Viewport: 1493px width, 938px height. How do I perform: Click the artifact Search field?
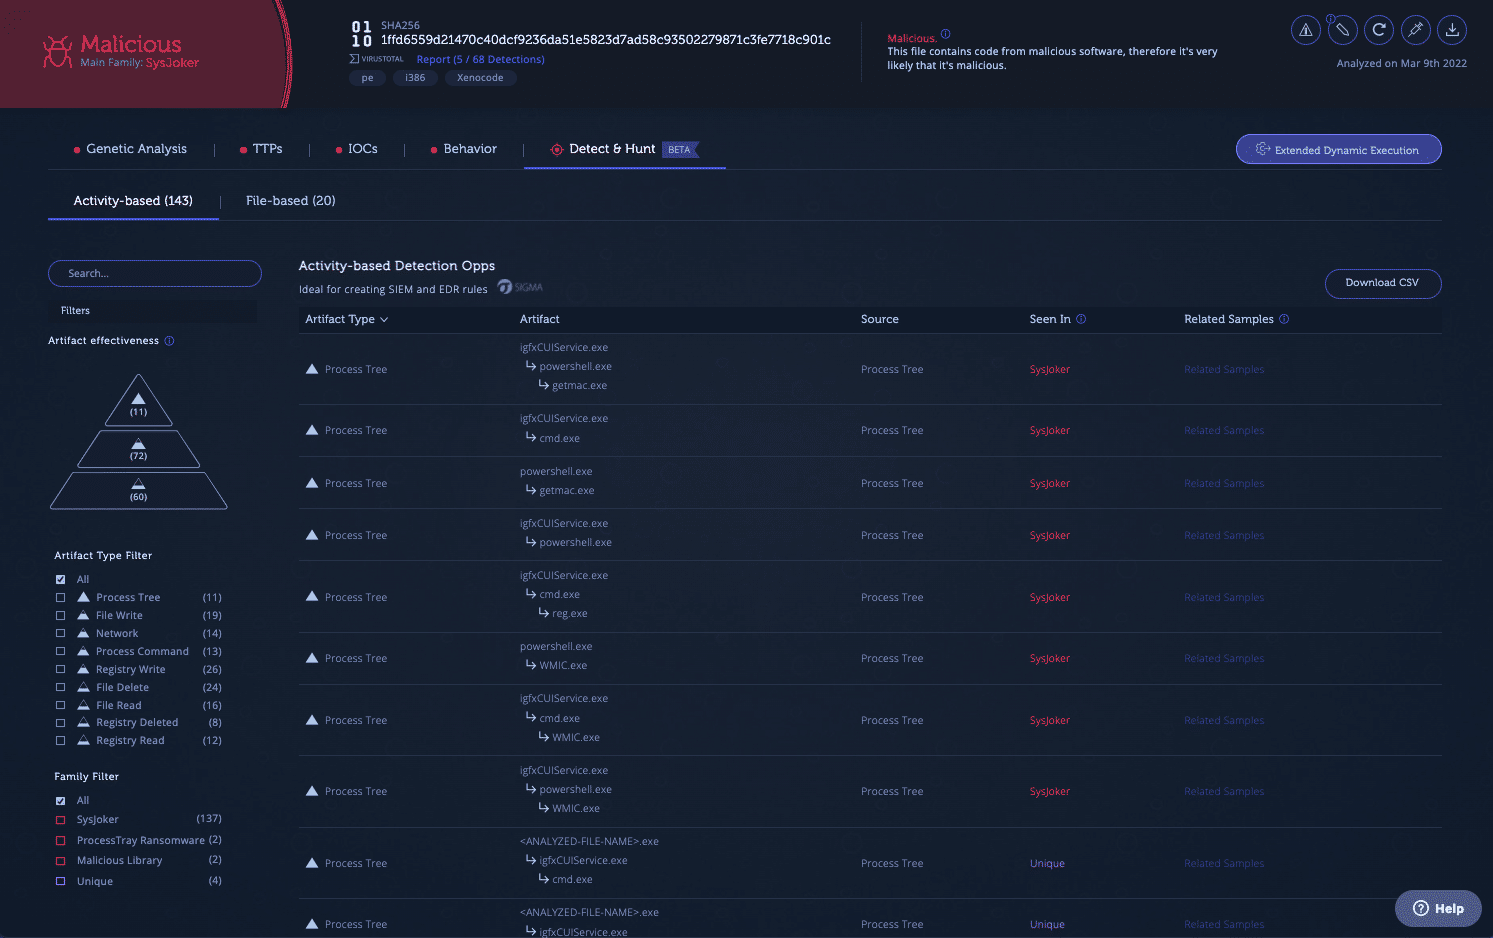click(x=155, y=273)
